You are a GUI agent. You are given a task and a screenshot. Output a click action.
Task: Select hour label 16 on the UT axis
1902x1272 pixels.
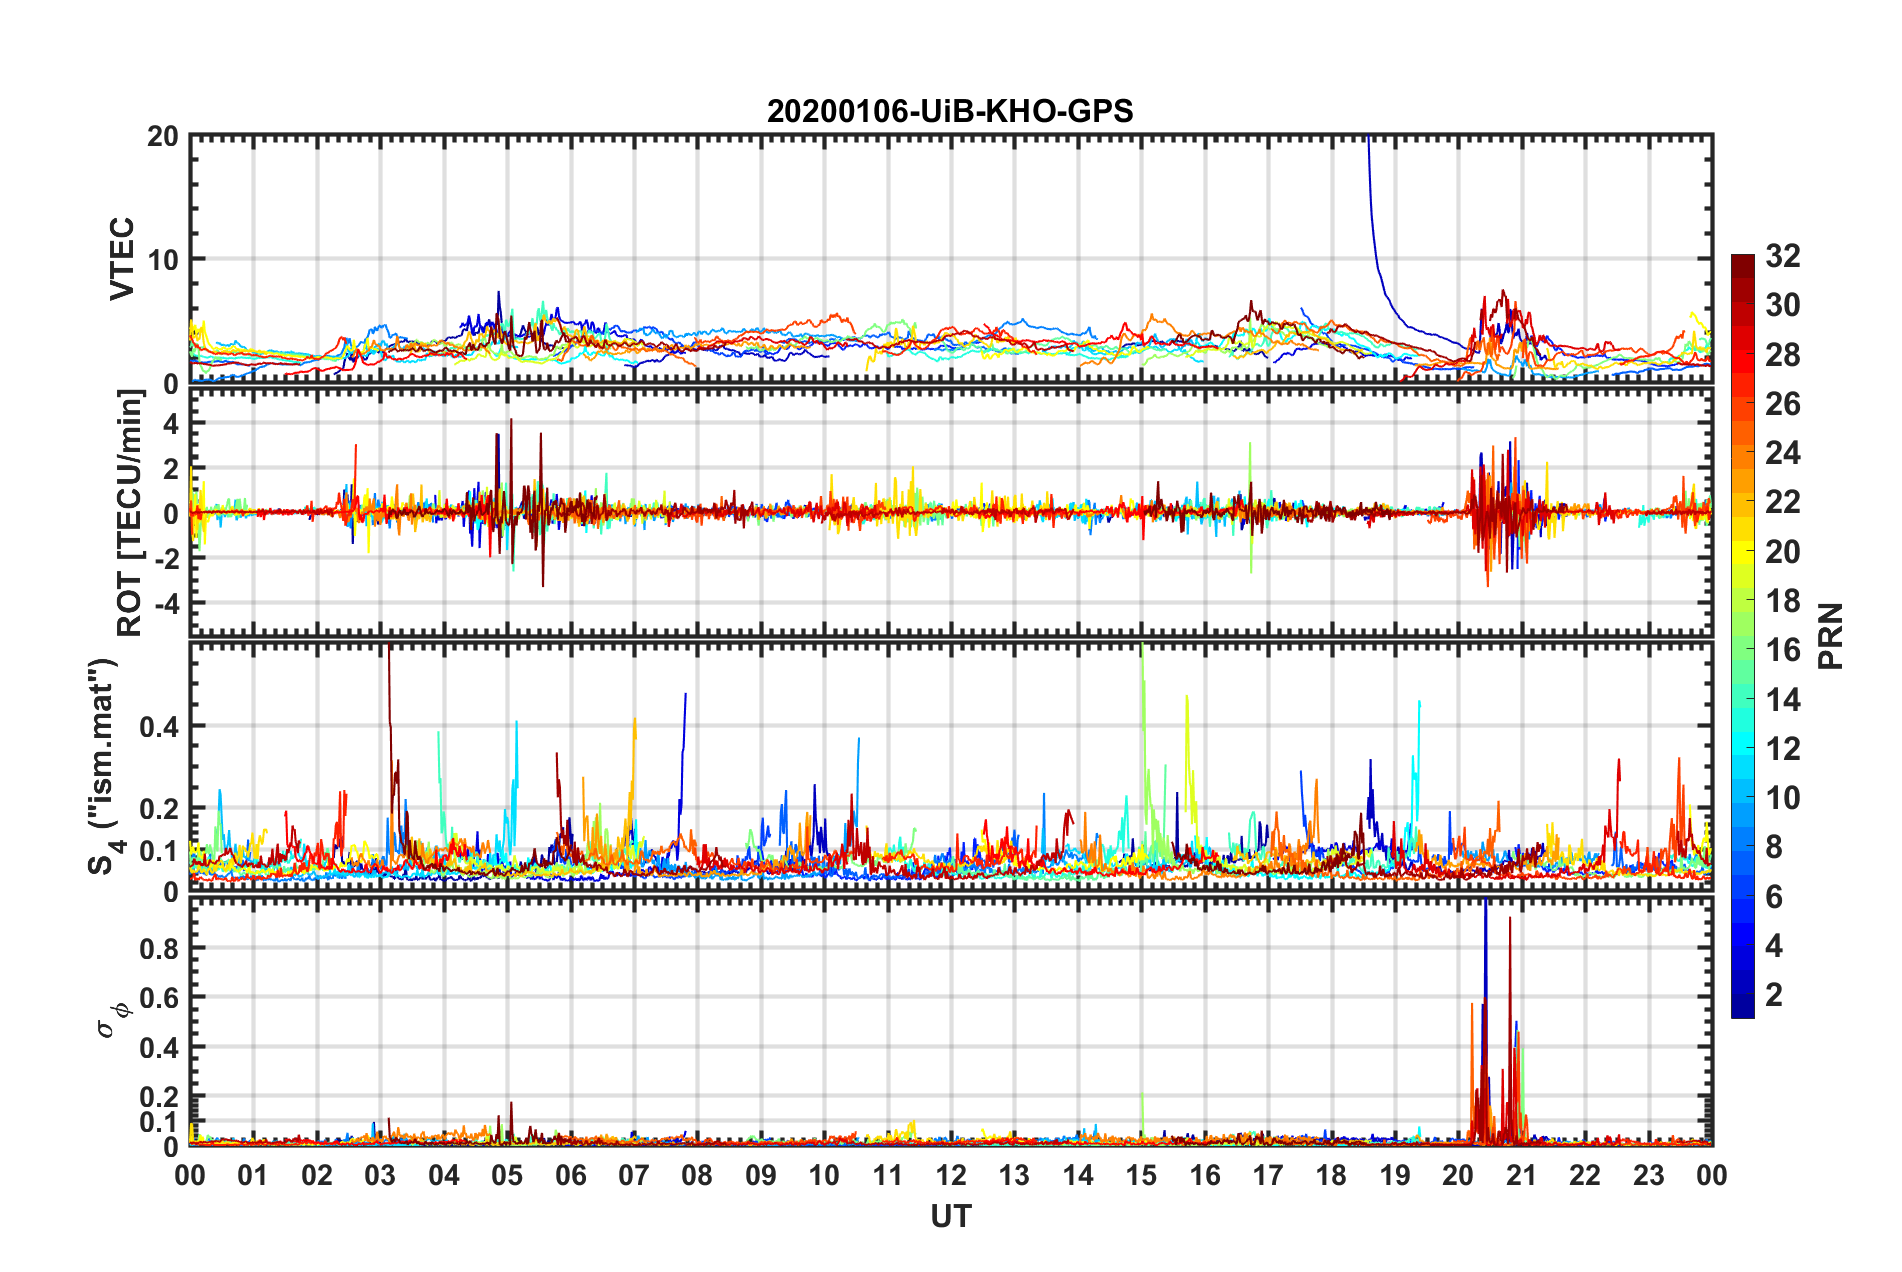coord(1205,1175)
